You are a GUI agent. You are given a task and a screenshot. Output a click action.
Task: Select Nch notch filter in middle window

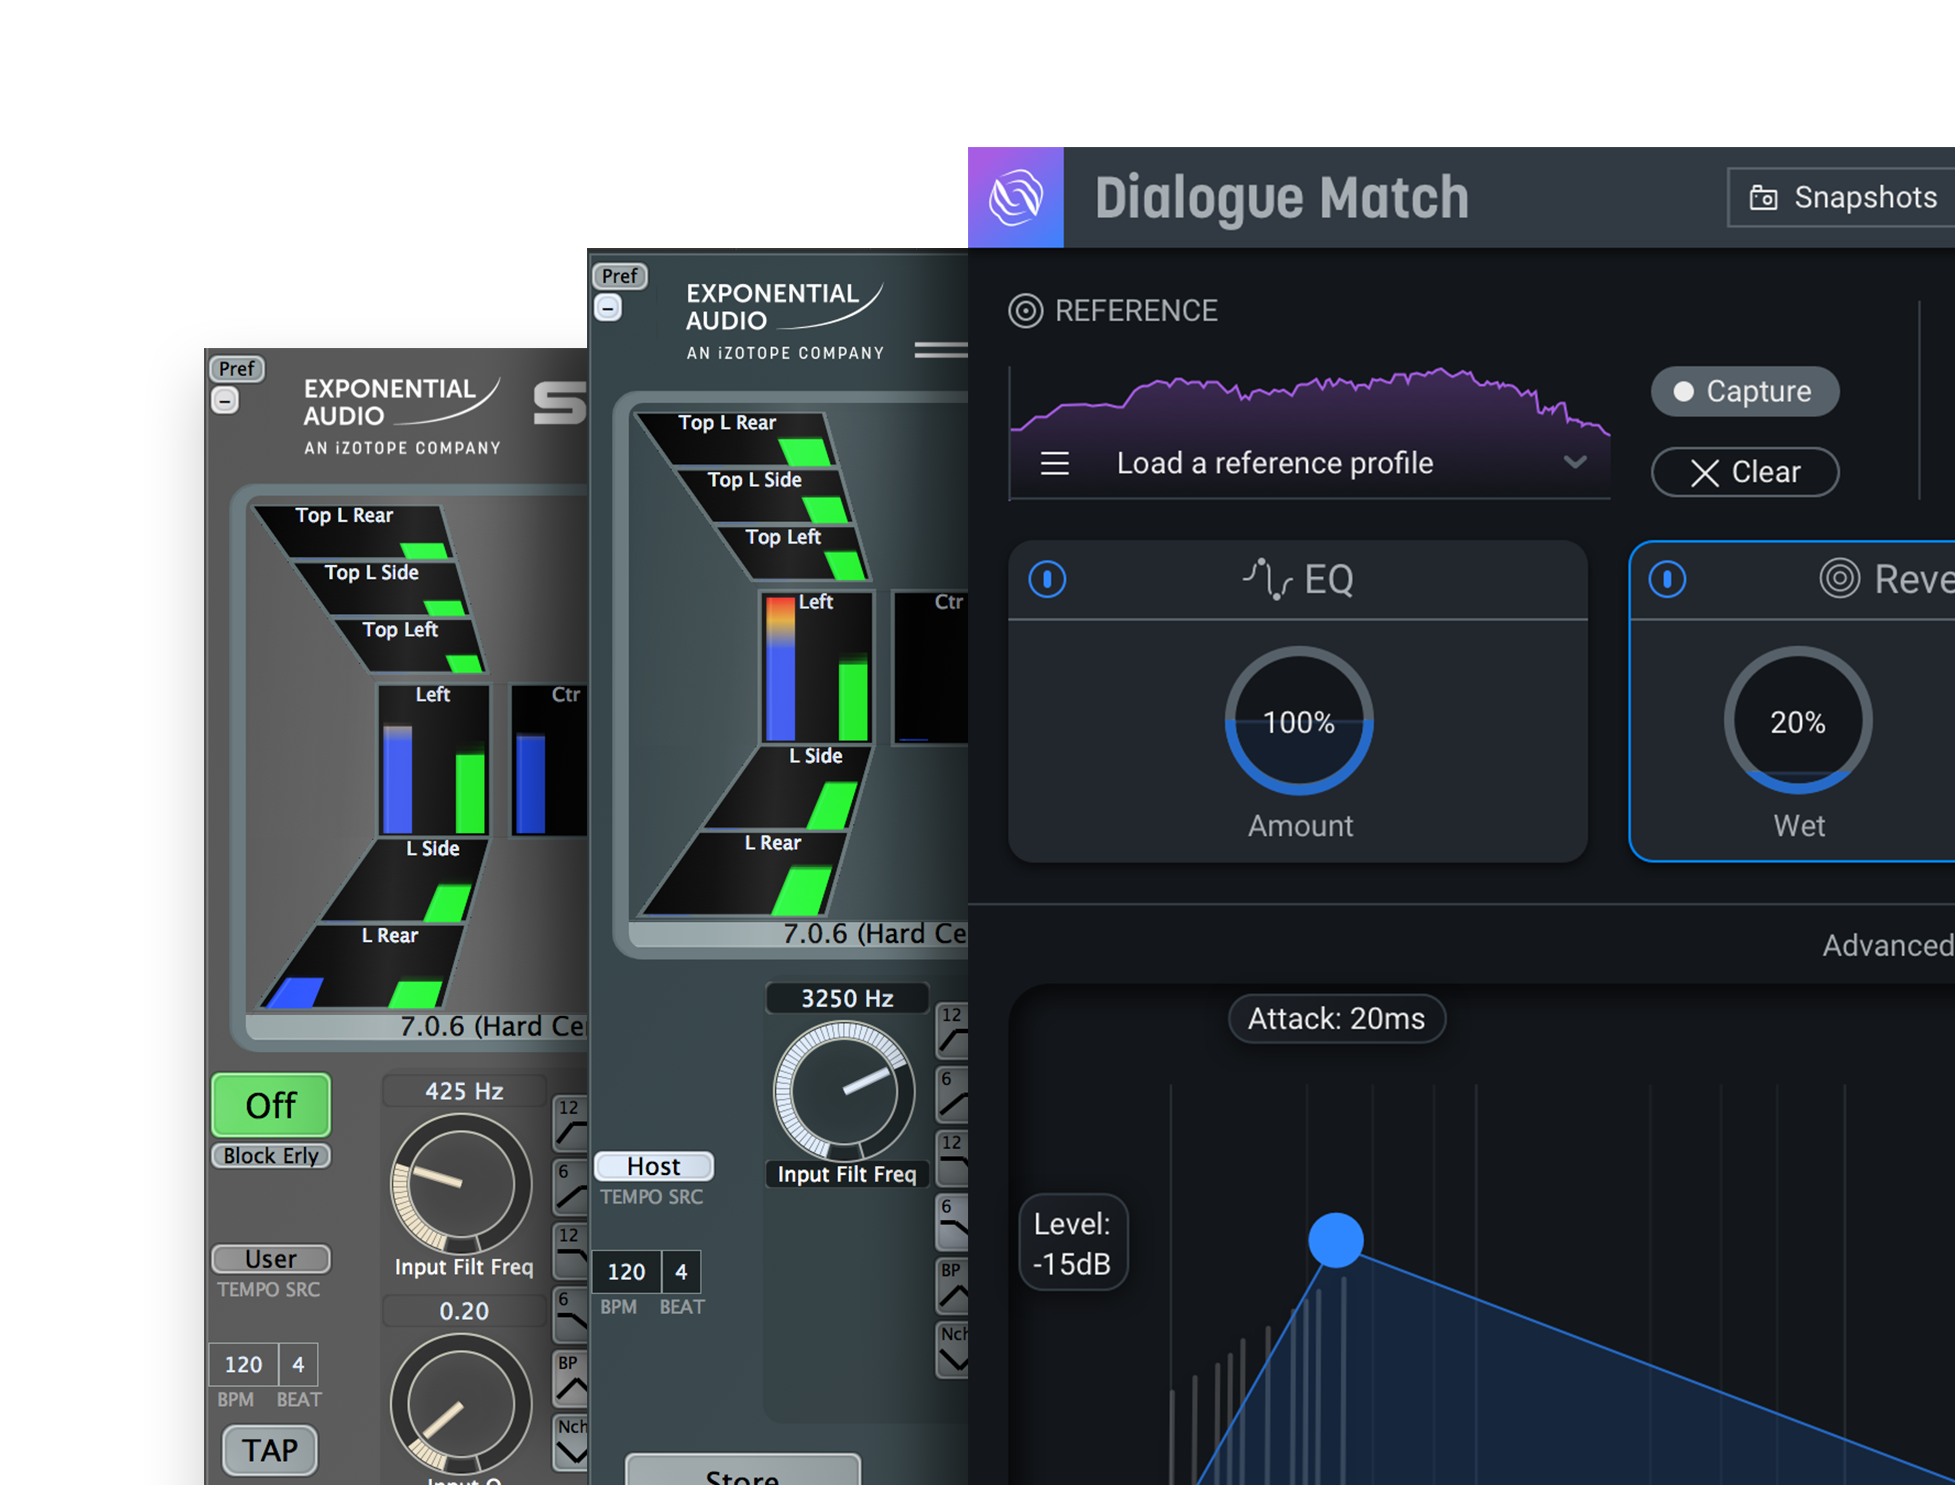952,1350
